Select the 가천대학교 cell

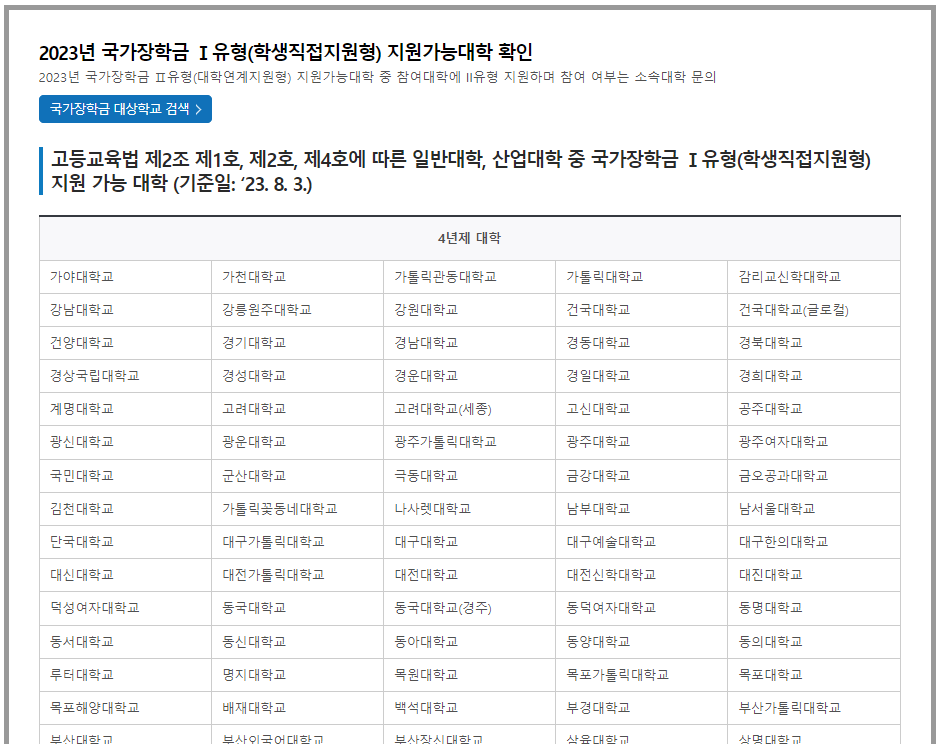pyautogui.click(x=297, y=277)
